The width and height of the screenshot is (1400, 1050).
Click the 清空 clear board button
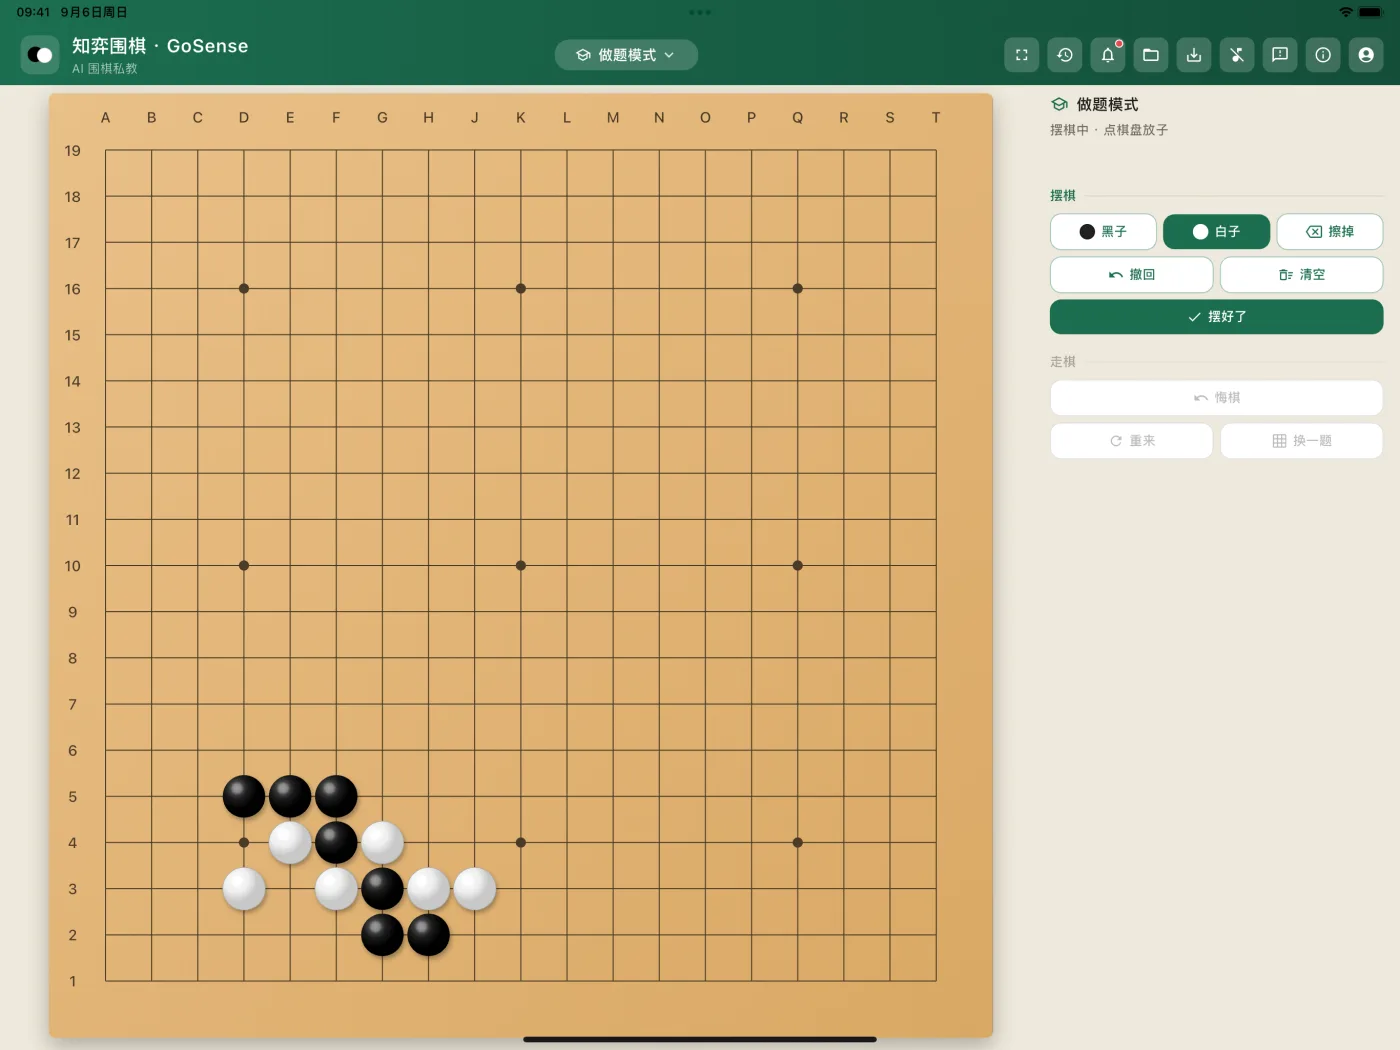pos(1301,275)
